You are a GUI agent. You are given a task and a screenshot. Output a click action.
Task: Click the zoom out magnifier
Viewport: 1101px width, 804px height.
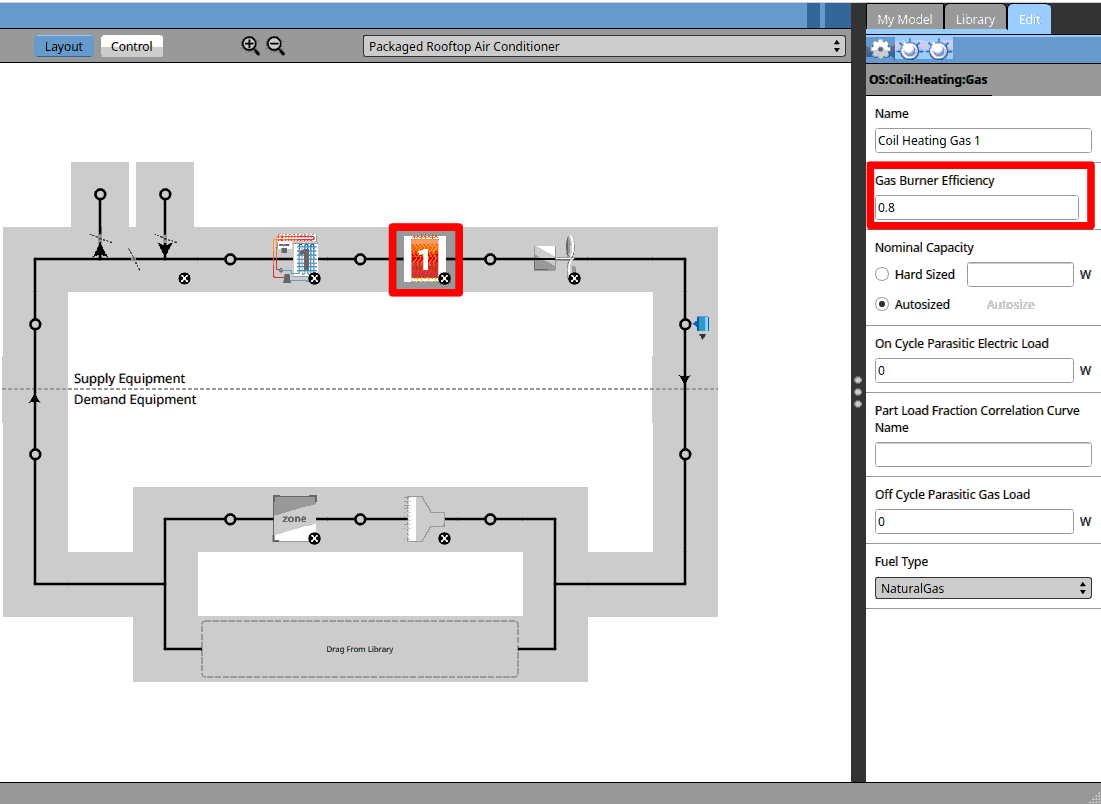(276, 46)
